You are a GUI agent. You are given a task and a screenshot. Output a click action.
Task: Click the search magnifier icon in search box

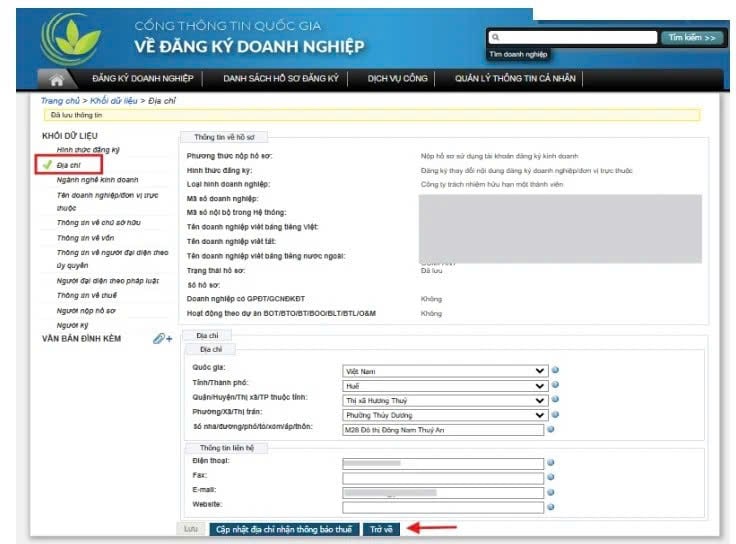496,38
